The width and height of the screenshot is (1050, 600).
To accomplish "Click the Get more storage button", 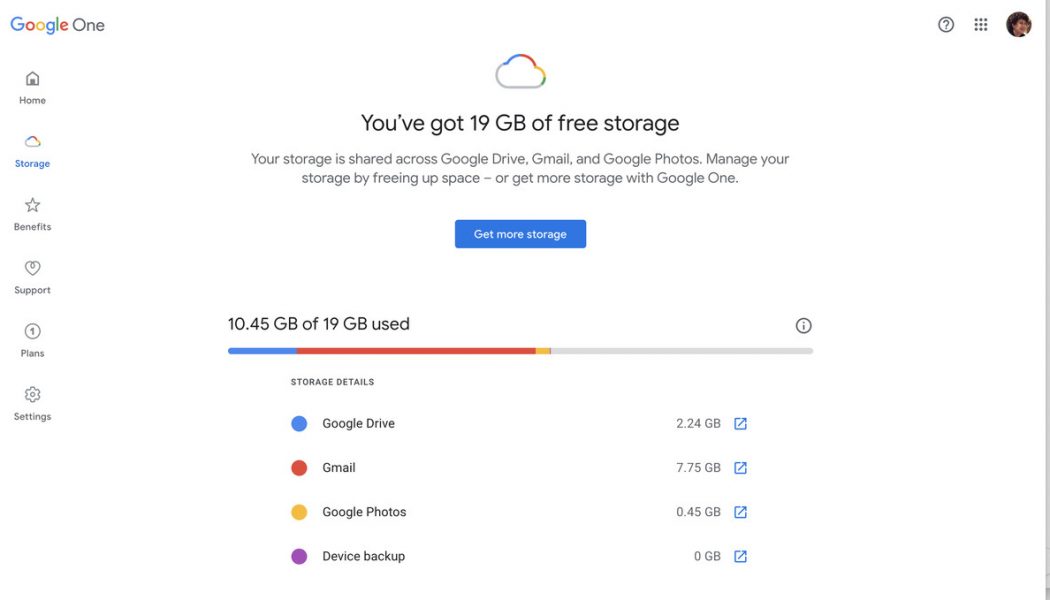I will [x=520, y=233].
